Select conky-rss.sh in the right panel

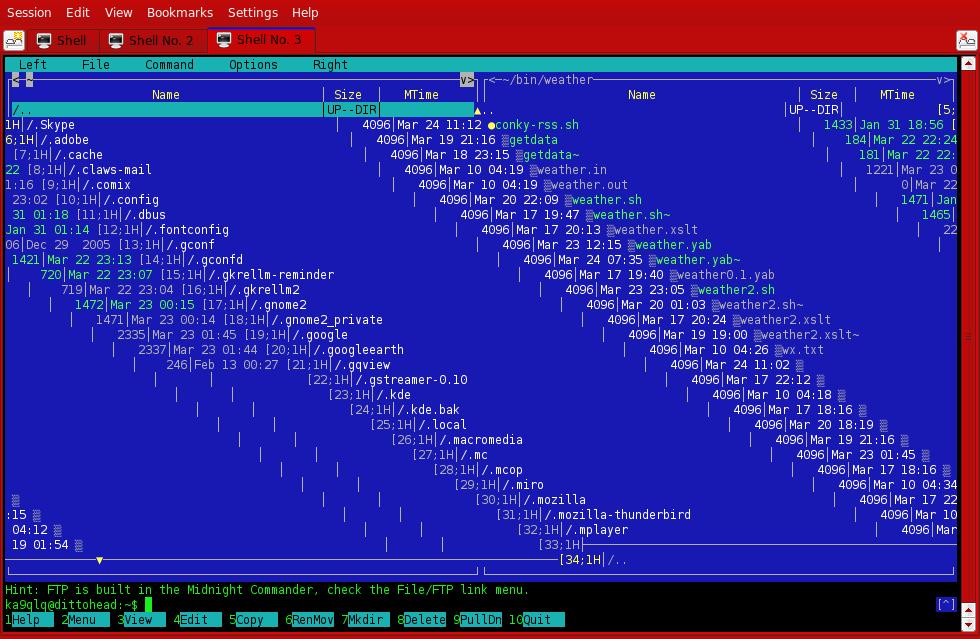[x=537, y=125]
